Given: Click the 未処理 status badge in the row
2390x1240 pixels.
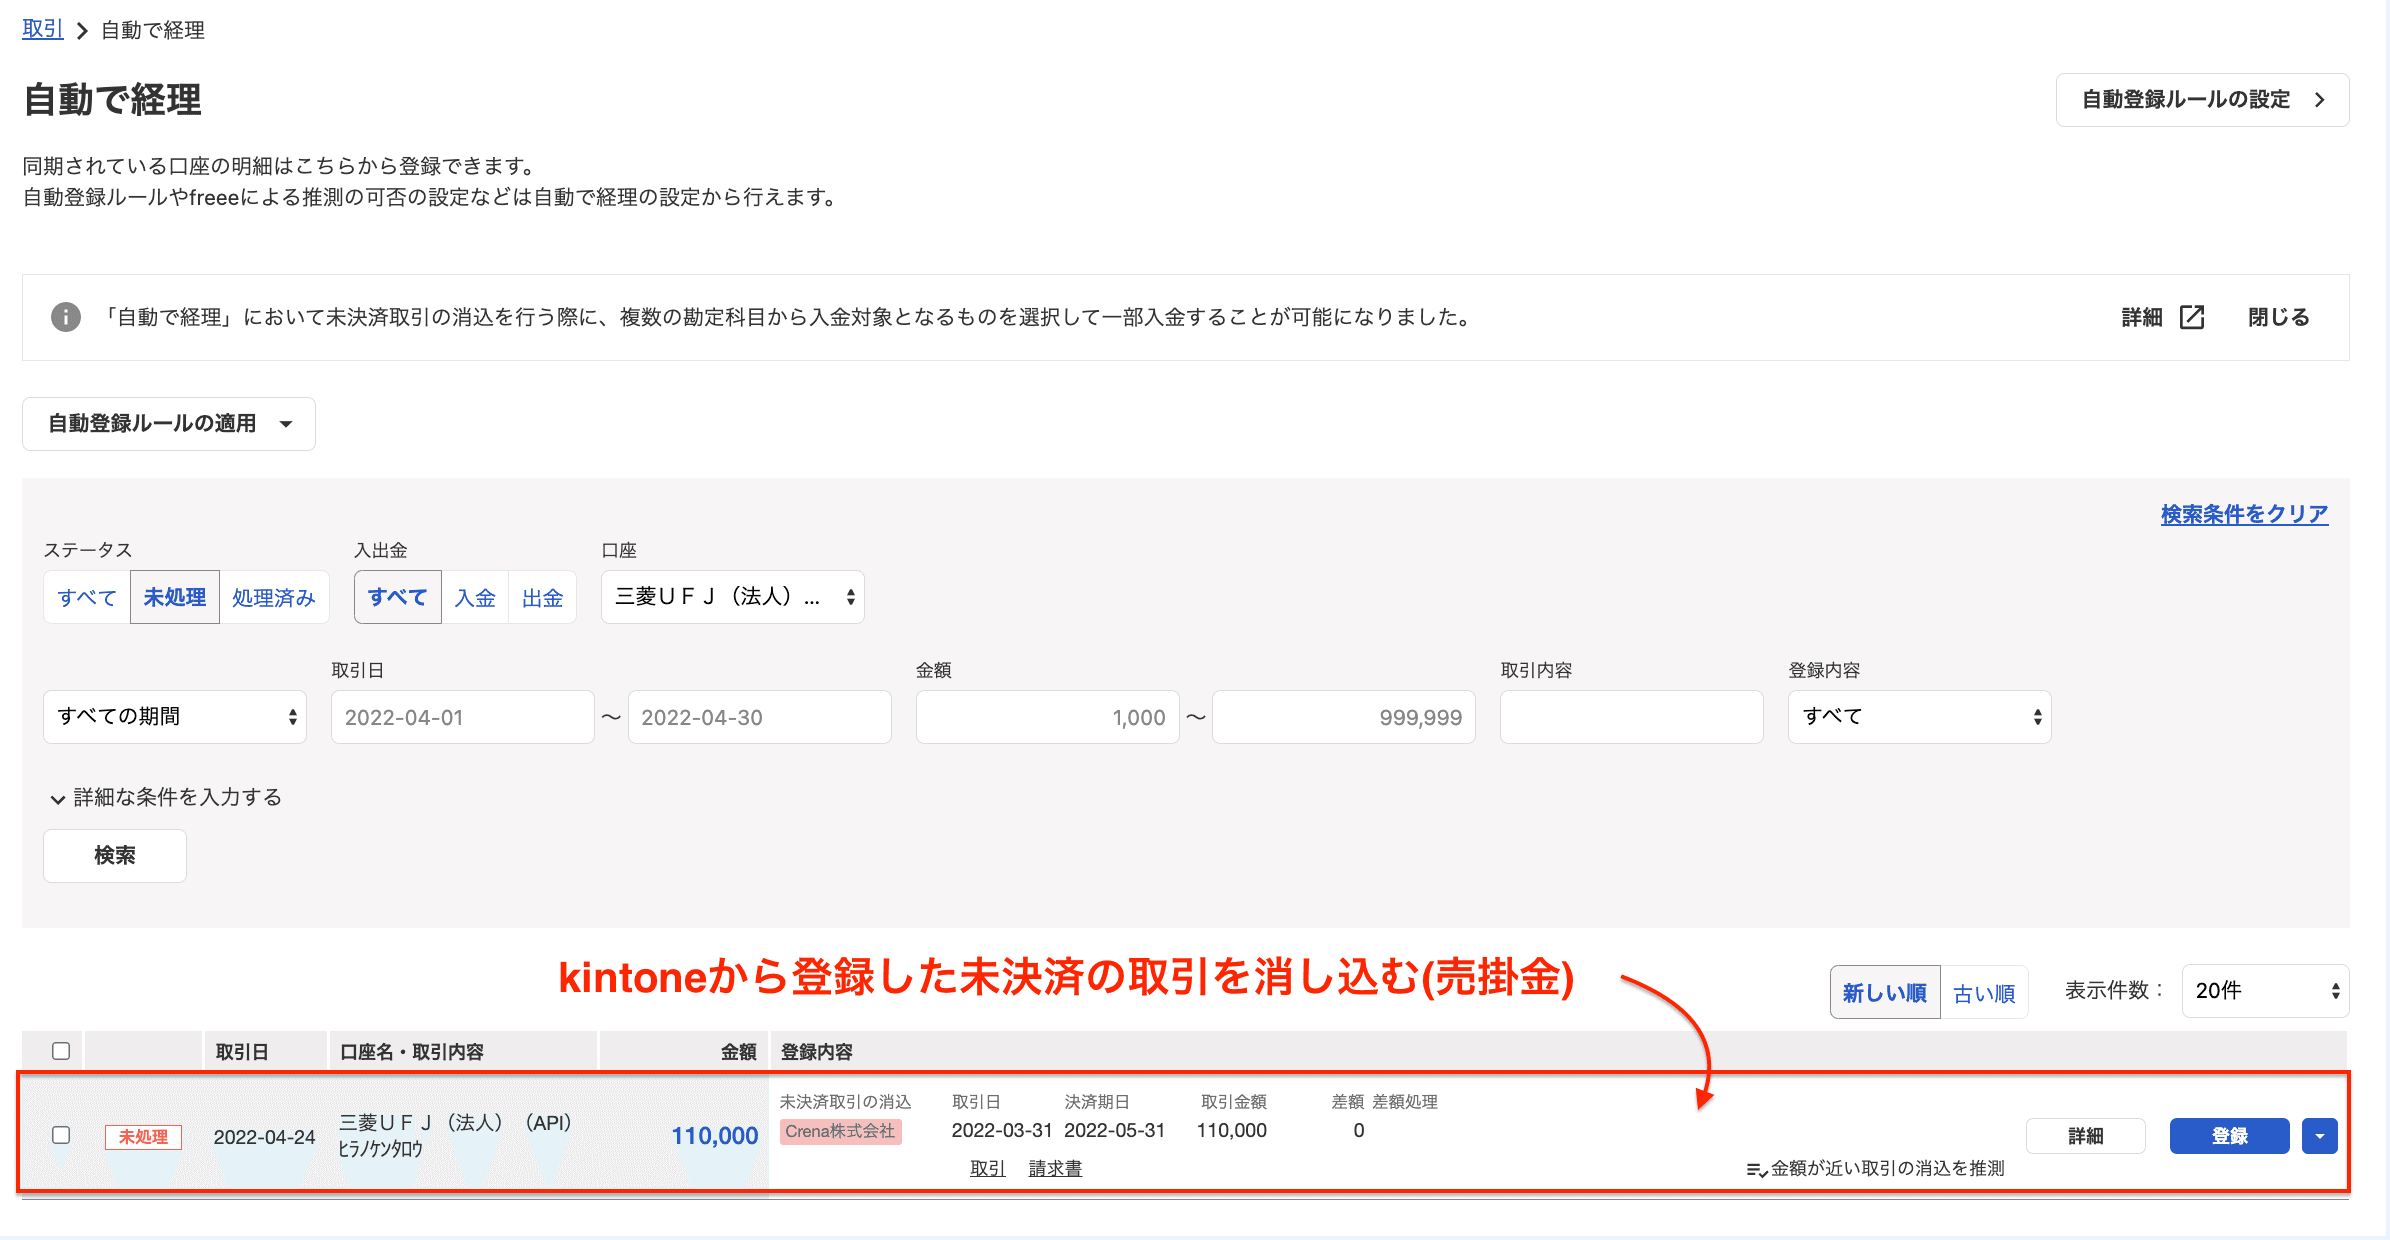Looking at the screenshot, I should pyautogui.click(x=143, y=1137).
